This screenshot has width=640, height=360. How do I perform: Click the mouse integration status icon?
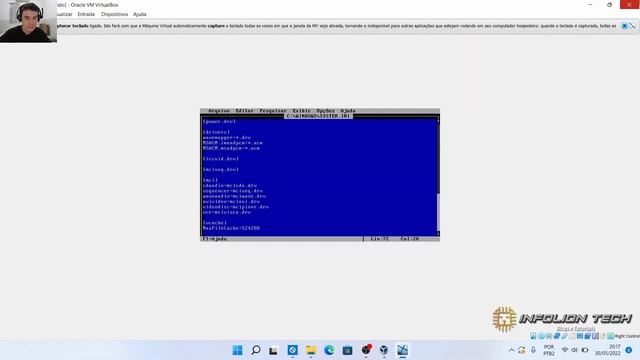click(x=603, y=336)
